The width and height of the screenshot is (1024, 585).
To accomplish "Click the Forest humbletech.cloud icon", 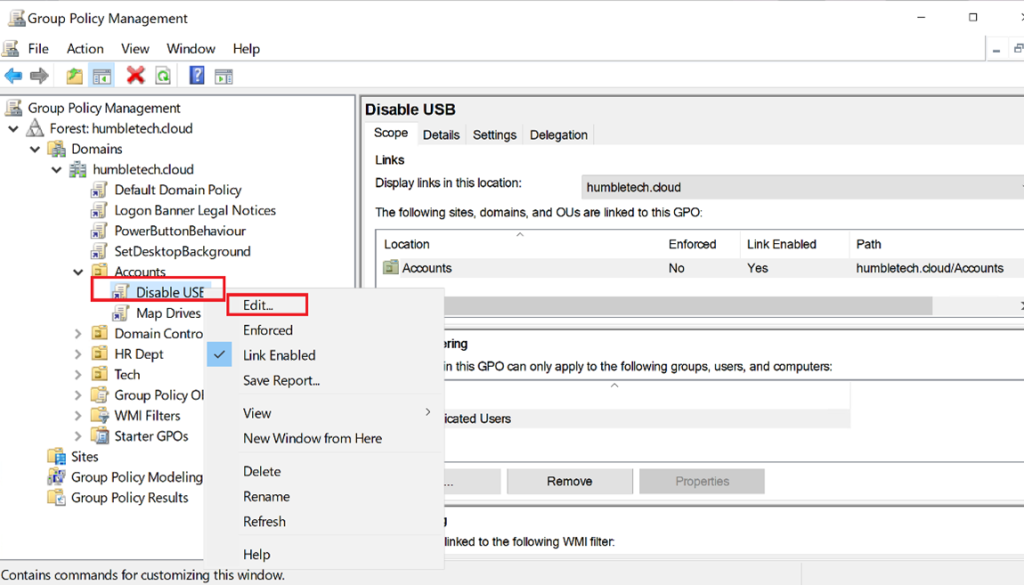I will point(35,128).
